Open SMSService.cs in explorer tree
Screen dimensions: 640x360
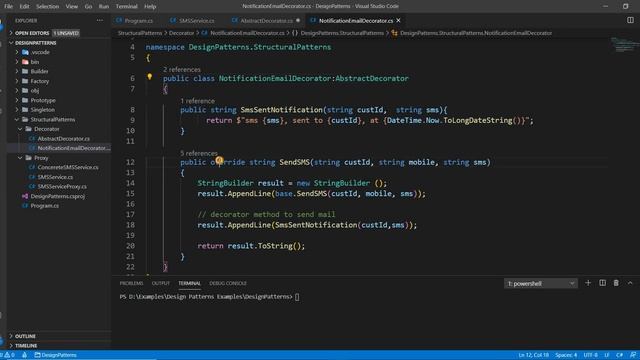(x=55, y=177)
